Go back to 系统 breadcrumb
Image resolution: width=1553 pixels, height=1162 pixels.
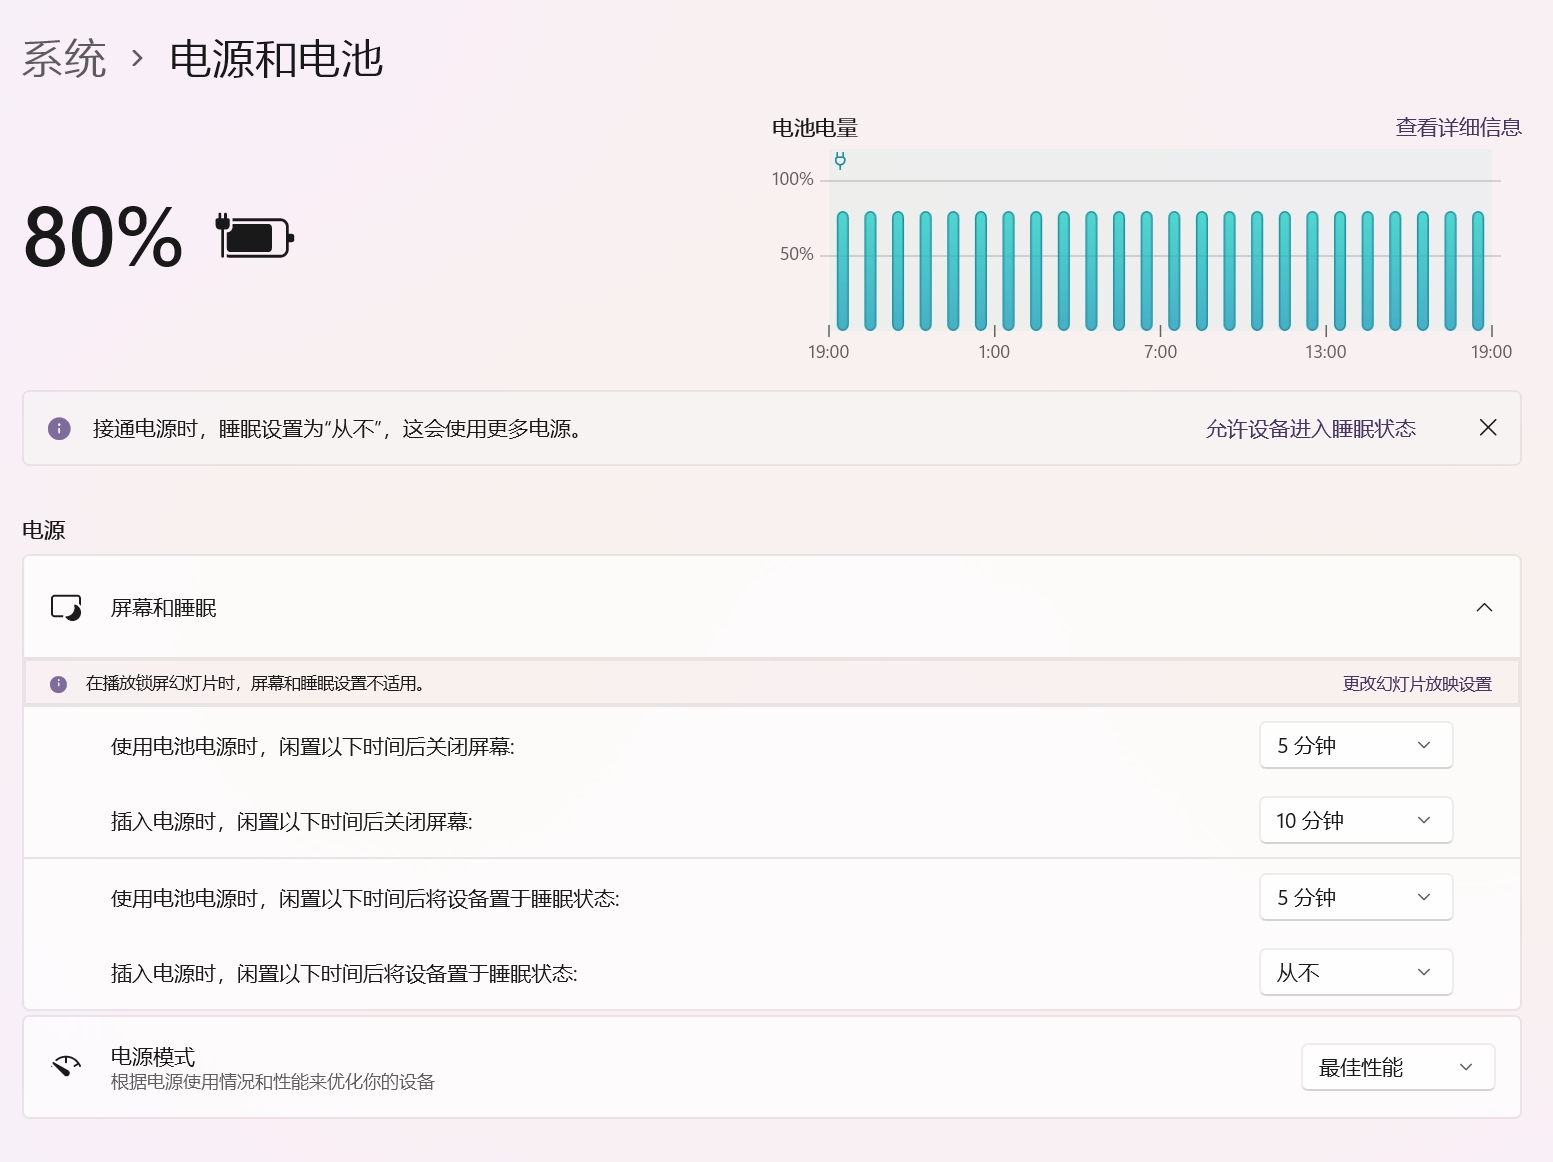[x=64, y=59]
